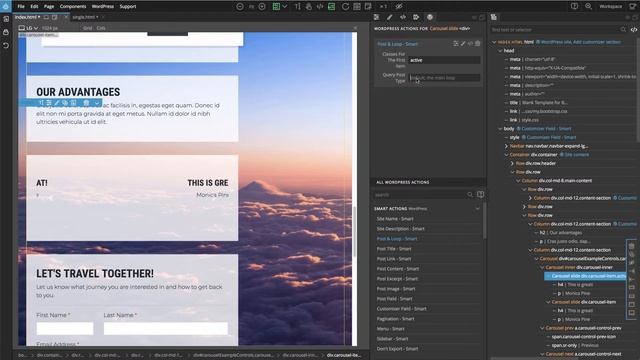Select the Carousel slide div.carousel-item.active row
The height and width of the screenshot is (360, 640).
(x=585, y=276)
